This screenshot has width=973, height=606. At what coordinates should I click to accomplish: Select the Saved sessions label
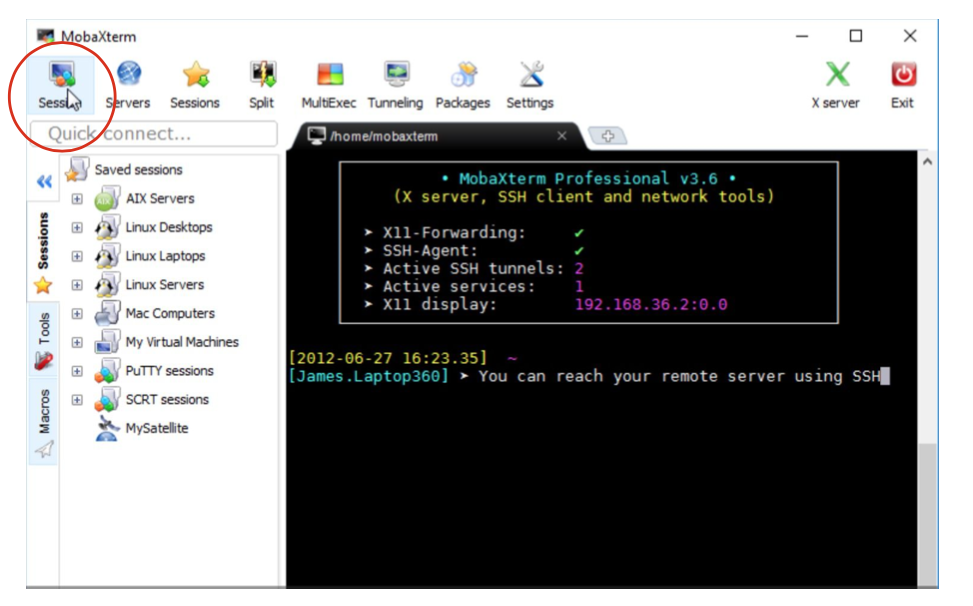pos(138,169)
